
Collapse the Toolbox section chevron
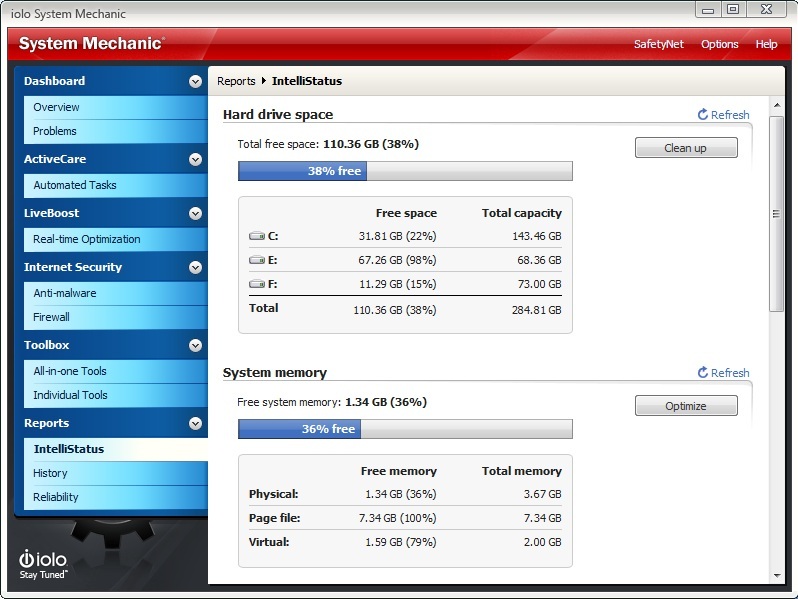tap(195, 346)
